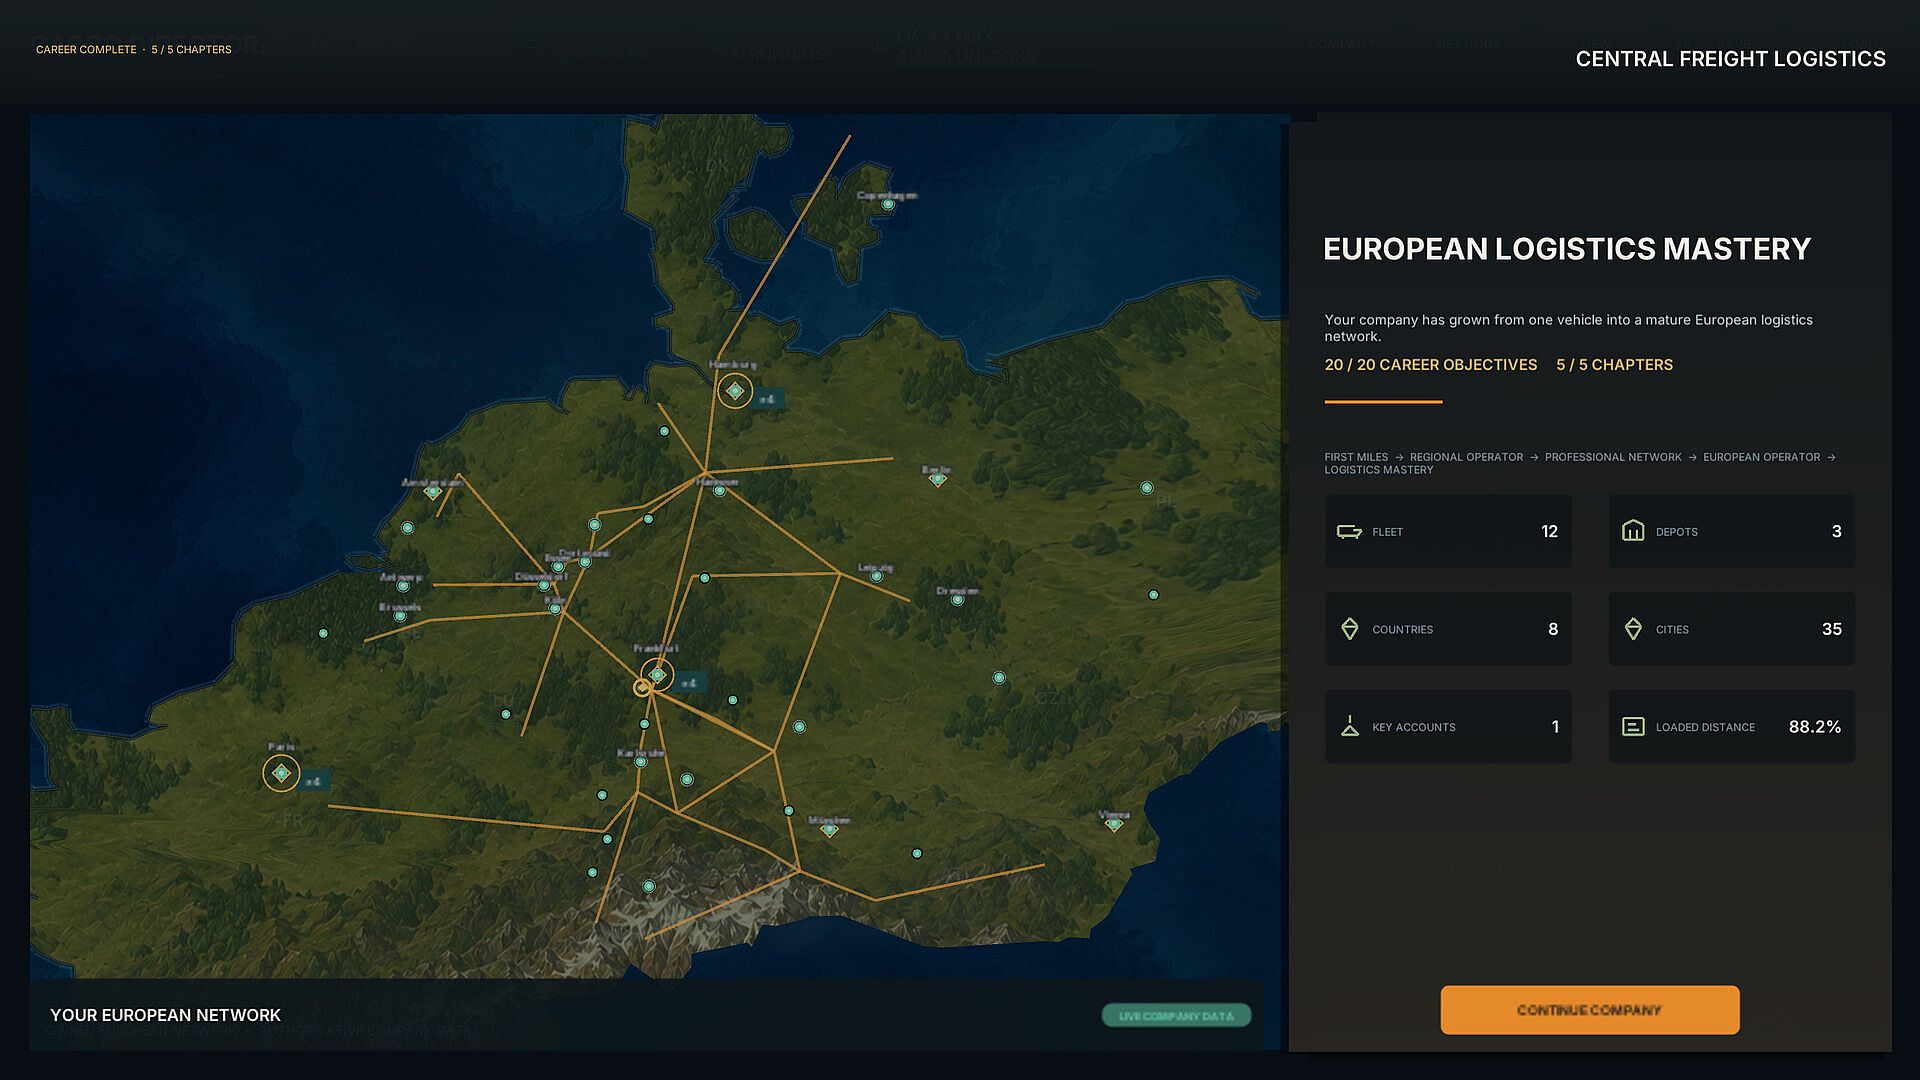Viewport: 1920px width, 1080px height.
Task: Open the Professional Network chapter breadcrumb
Action: [1613, 457]
